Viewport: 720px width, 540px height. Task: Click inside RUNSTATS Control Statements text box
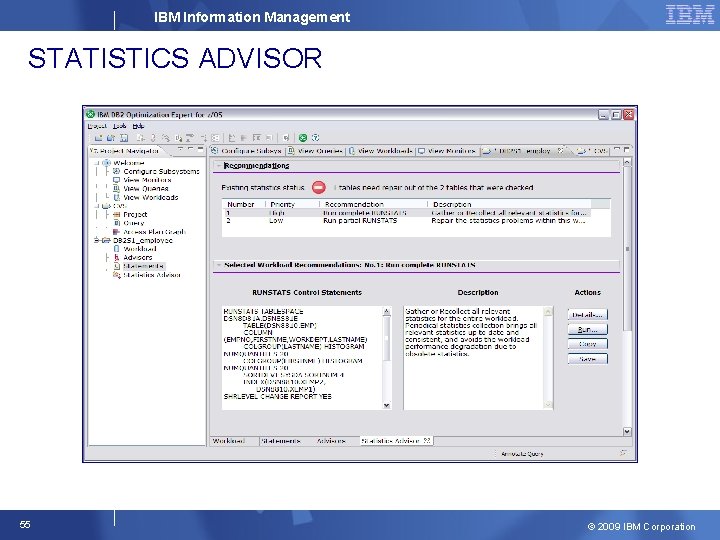click(303, 357)
